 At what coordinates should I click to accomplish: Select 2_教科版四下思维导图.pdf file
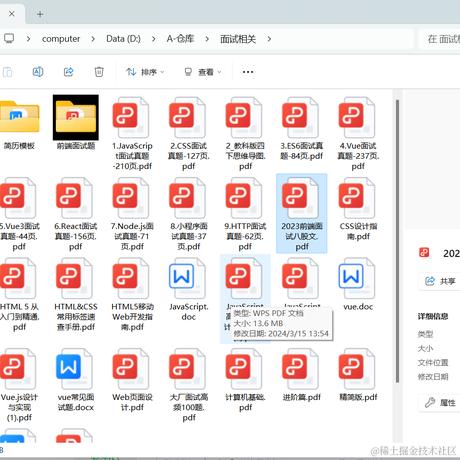(245, 133)
